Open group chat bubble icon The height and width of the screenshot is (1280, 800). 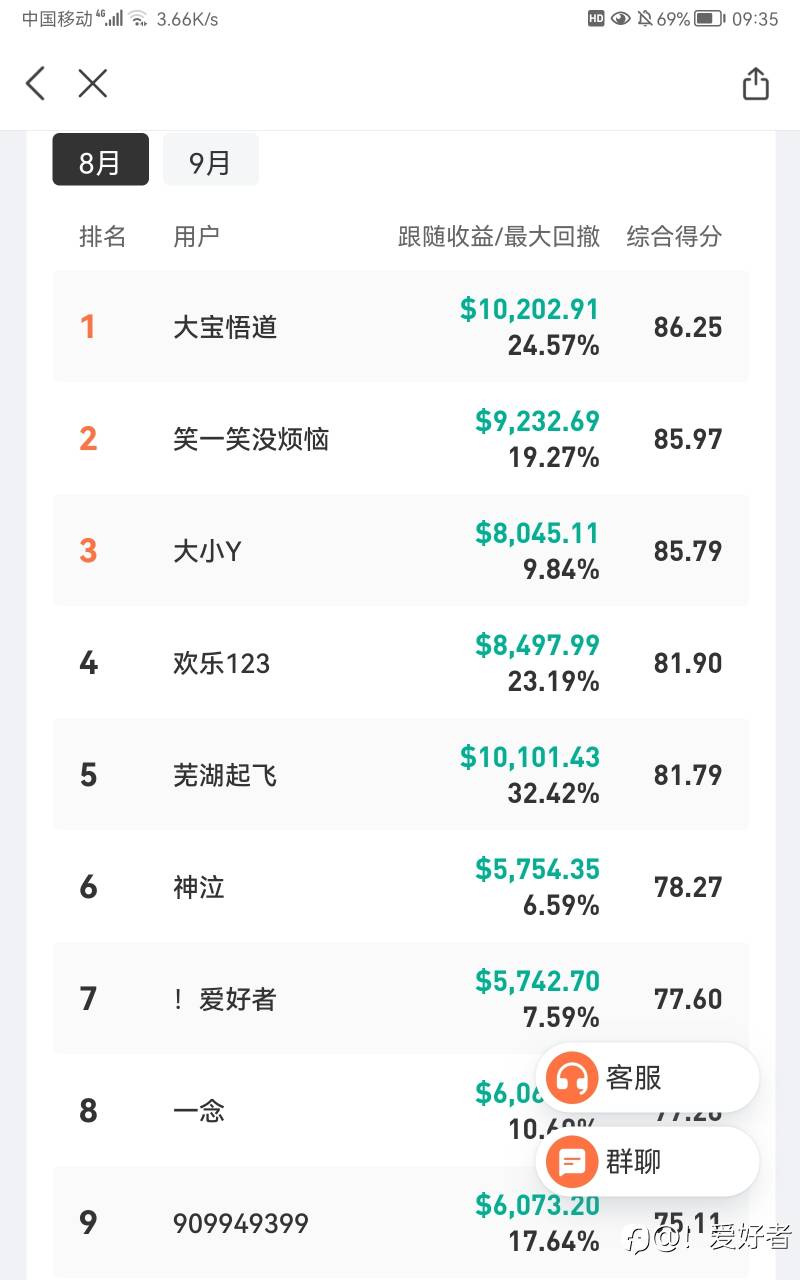tap(572, 1162)
